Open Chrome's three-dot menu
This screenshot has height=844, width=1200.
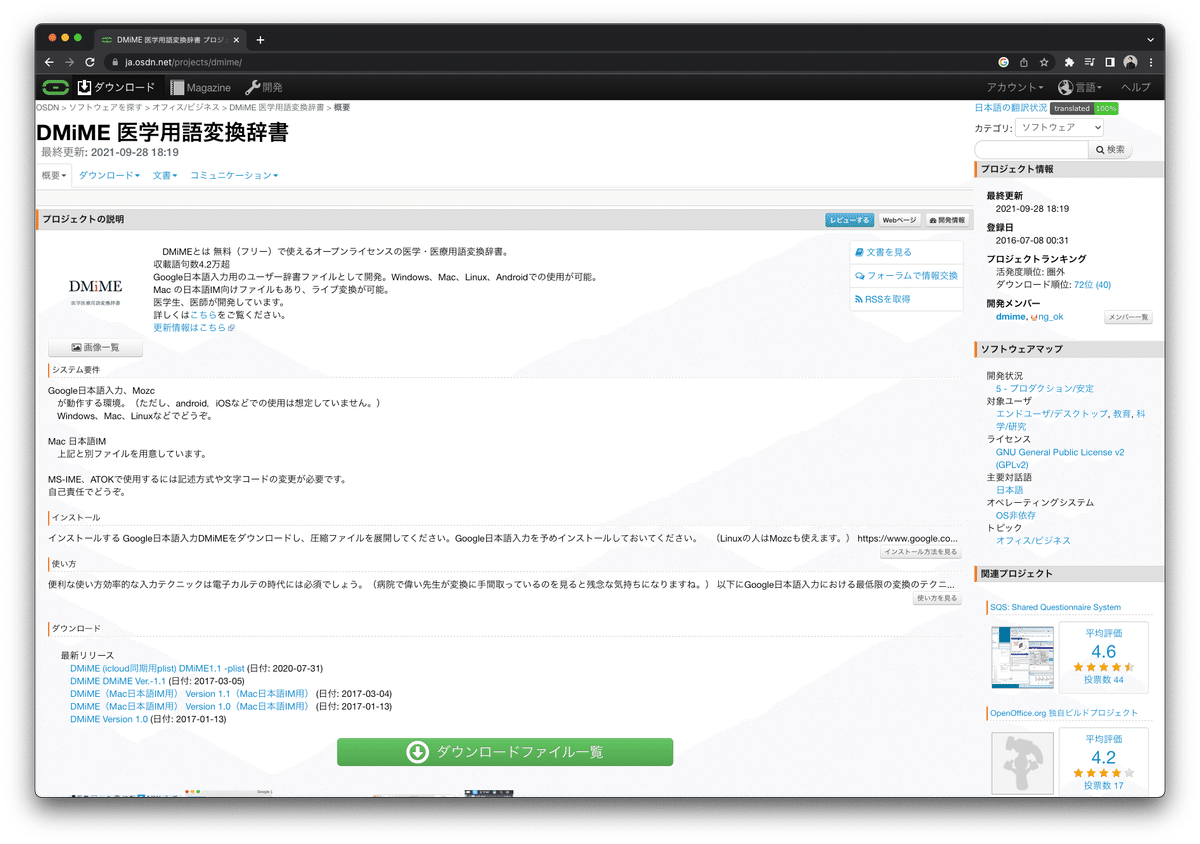coord(1151,62)
